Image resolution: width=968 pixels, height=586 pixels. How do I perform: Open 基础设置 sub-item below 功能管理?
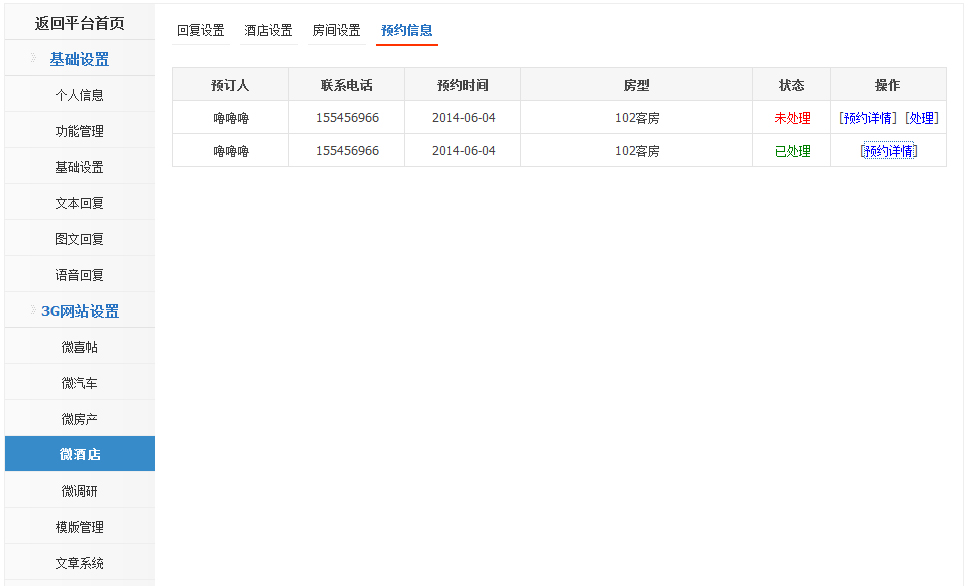(80, 167)
